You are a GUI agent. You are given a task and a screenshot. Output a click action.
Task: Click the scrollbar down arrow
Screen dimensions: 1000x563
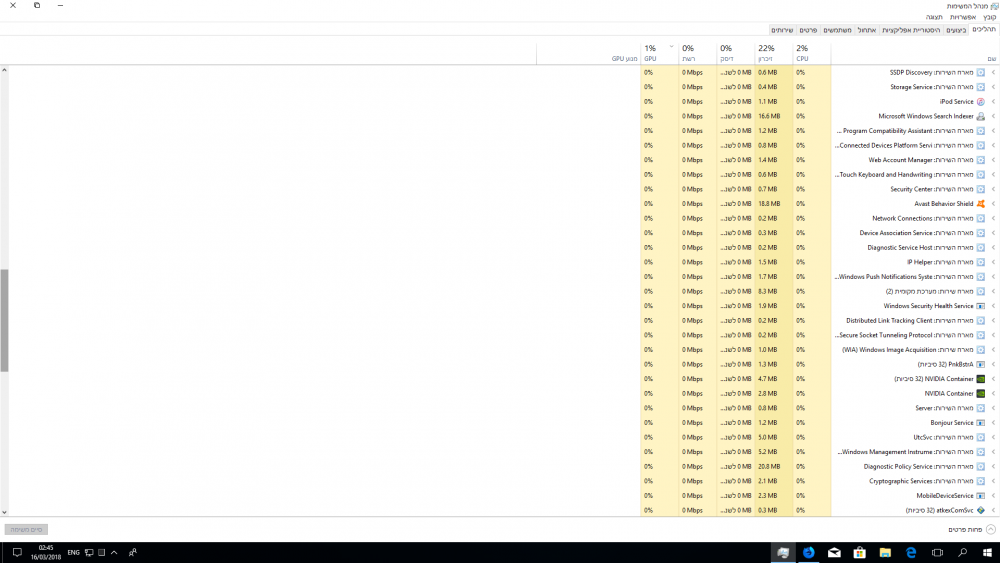pos(4,512)
